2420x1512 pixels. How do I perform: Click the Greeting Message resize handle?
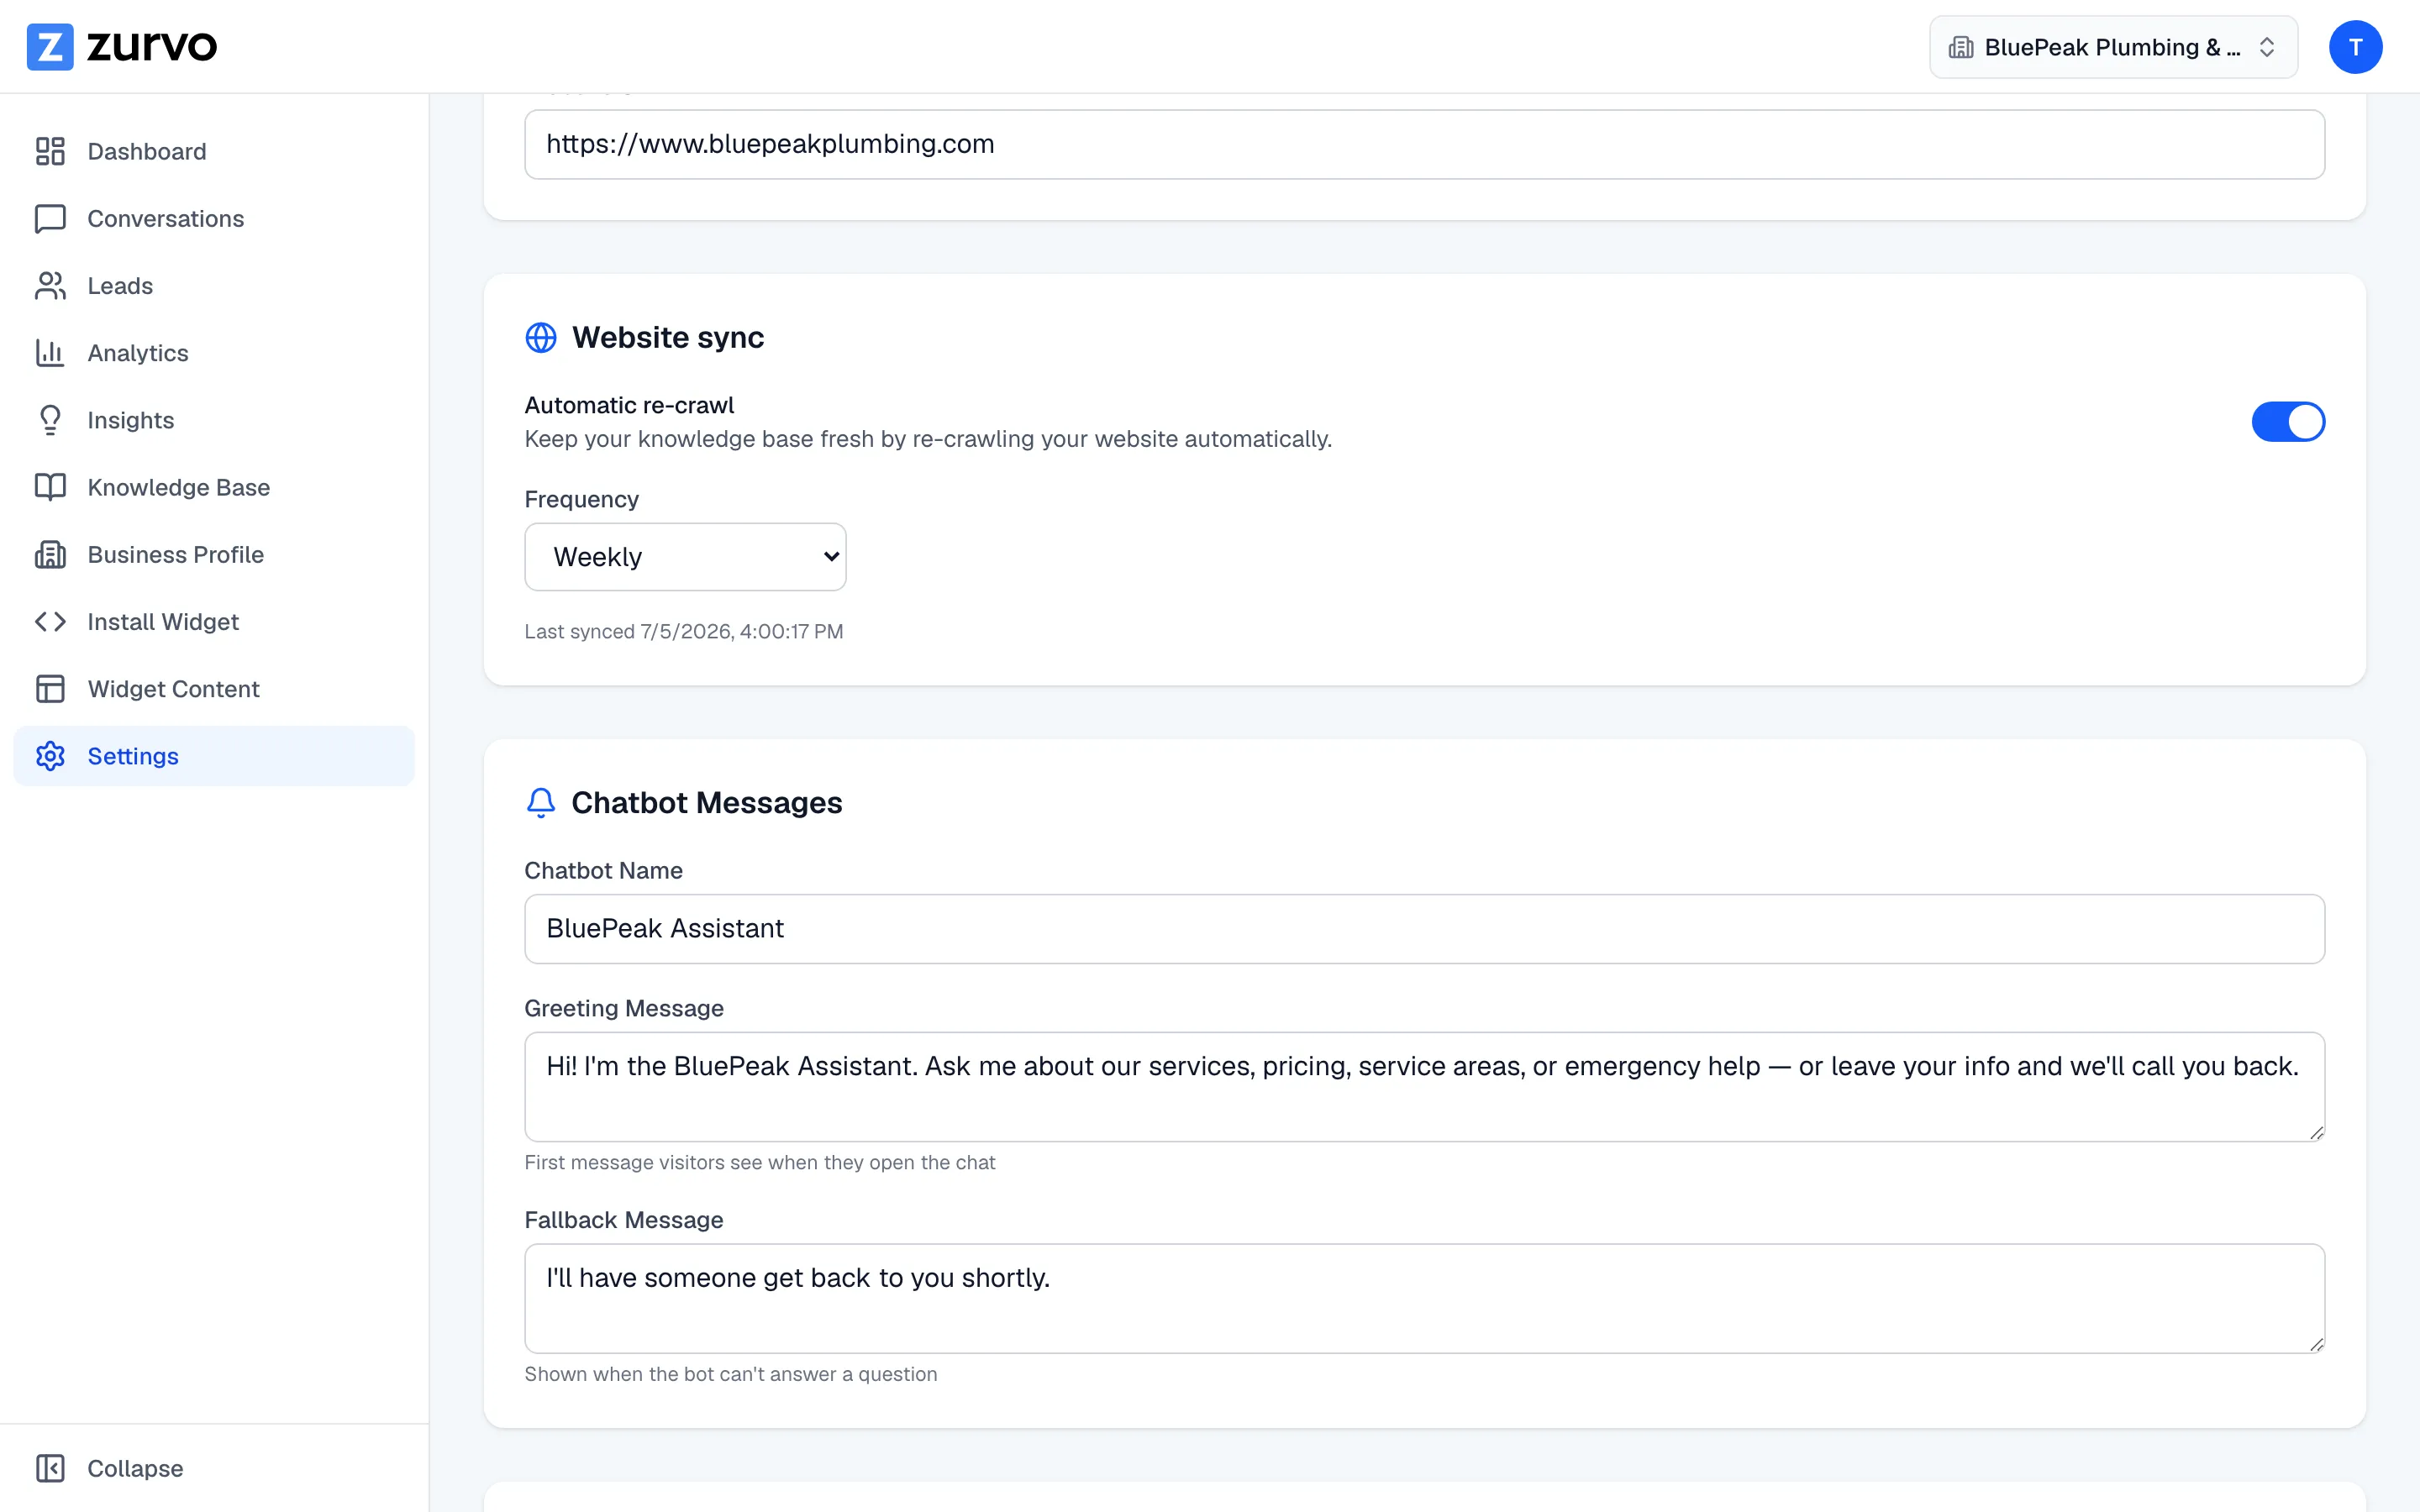pos(2316,1133)
